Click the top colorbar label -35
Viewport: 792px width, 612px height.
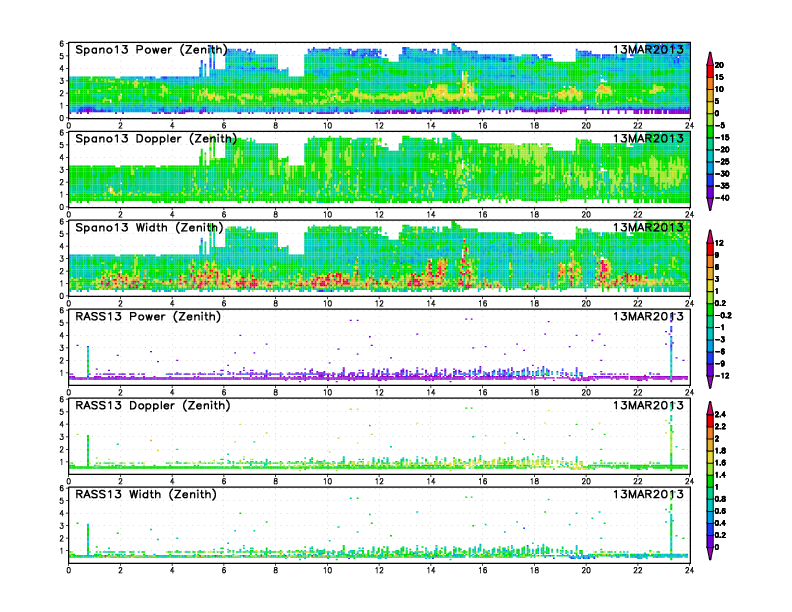pos(722,186)
